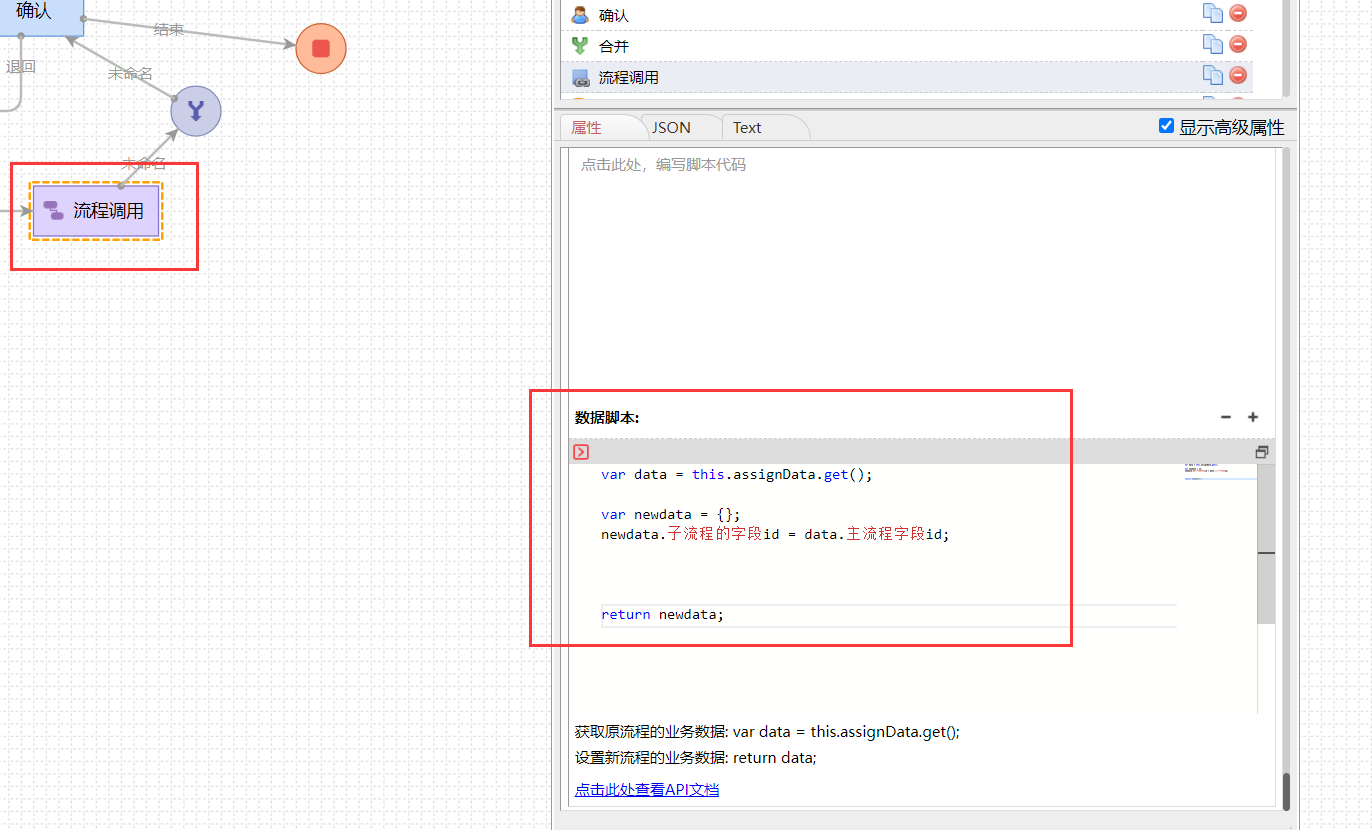
Task: Enlarge the 数据脚本 editor with the plus button
Action: click(x=1253, y=417)
